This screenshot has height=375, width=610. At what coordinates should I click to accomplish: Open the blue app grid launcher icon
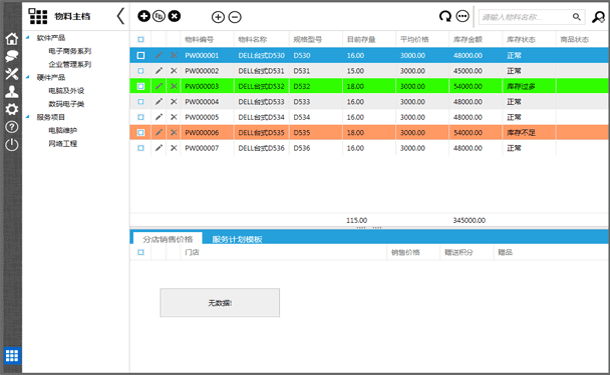[12, 356]
